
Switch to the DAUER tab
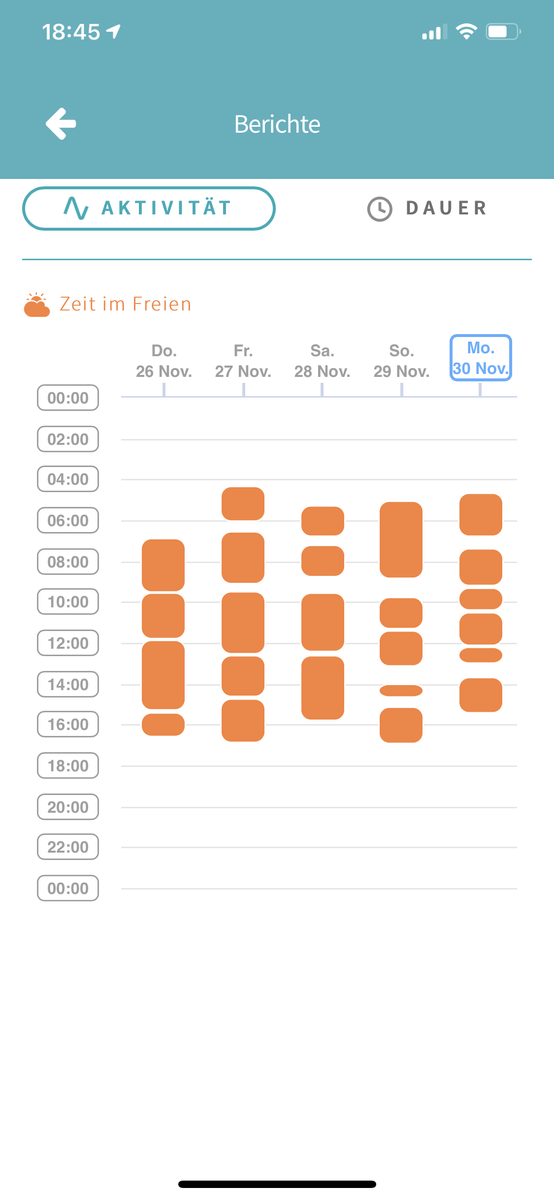[427, 208]
